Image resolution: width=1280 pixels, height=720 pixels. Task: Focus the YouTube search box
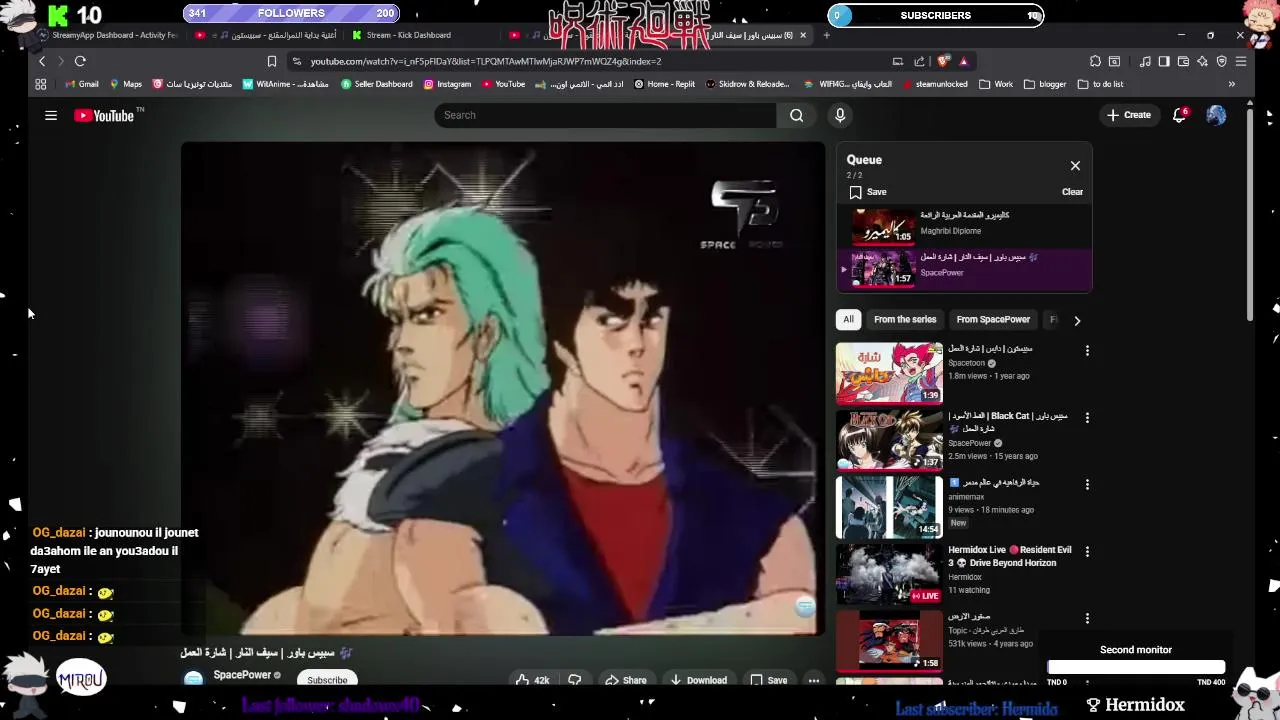pos(605,115)
